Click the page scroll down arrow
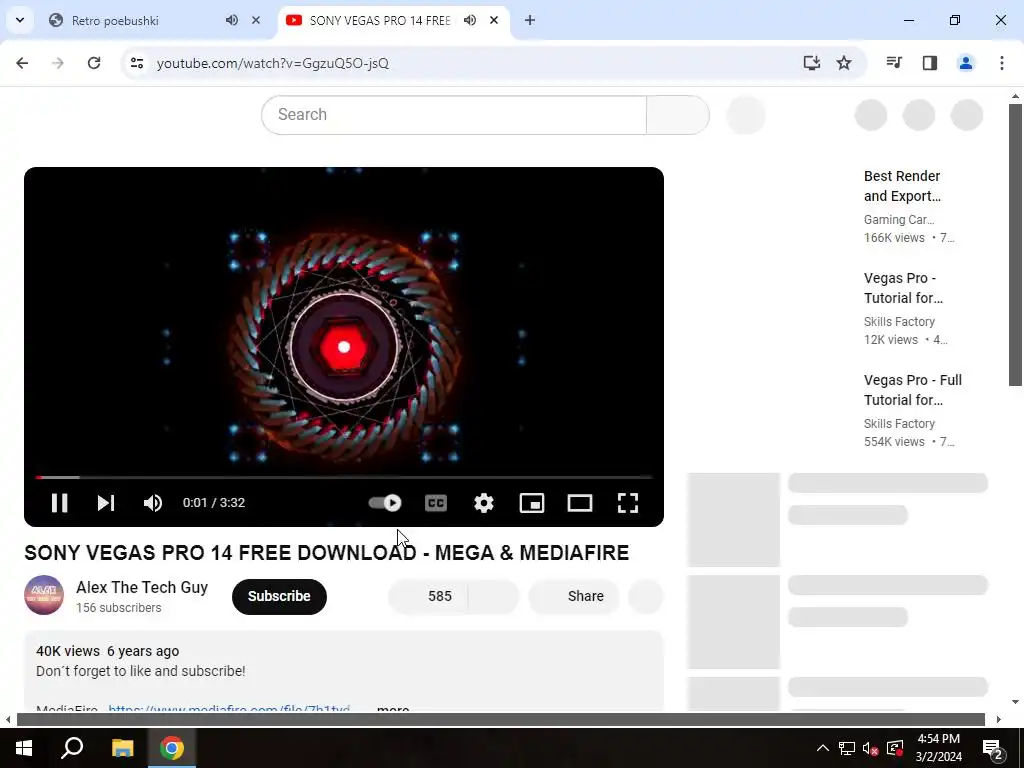 pyautogui.click(x=1016, y=703)
